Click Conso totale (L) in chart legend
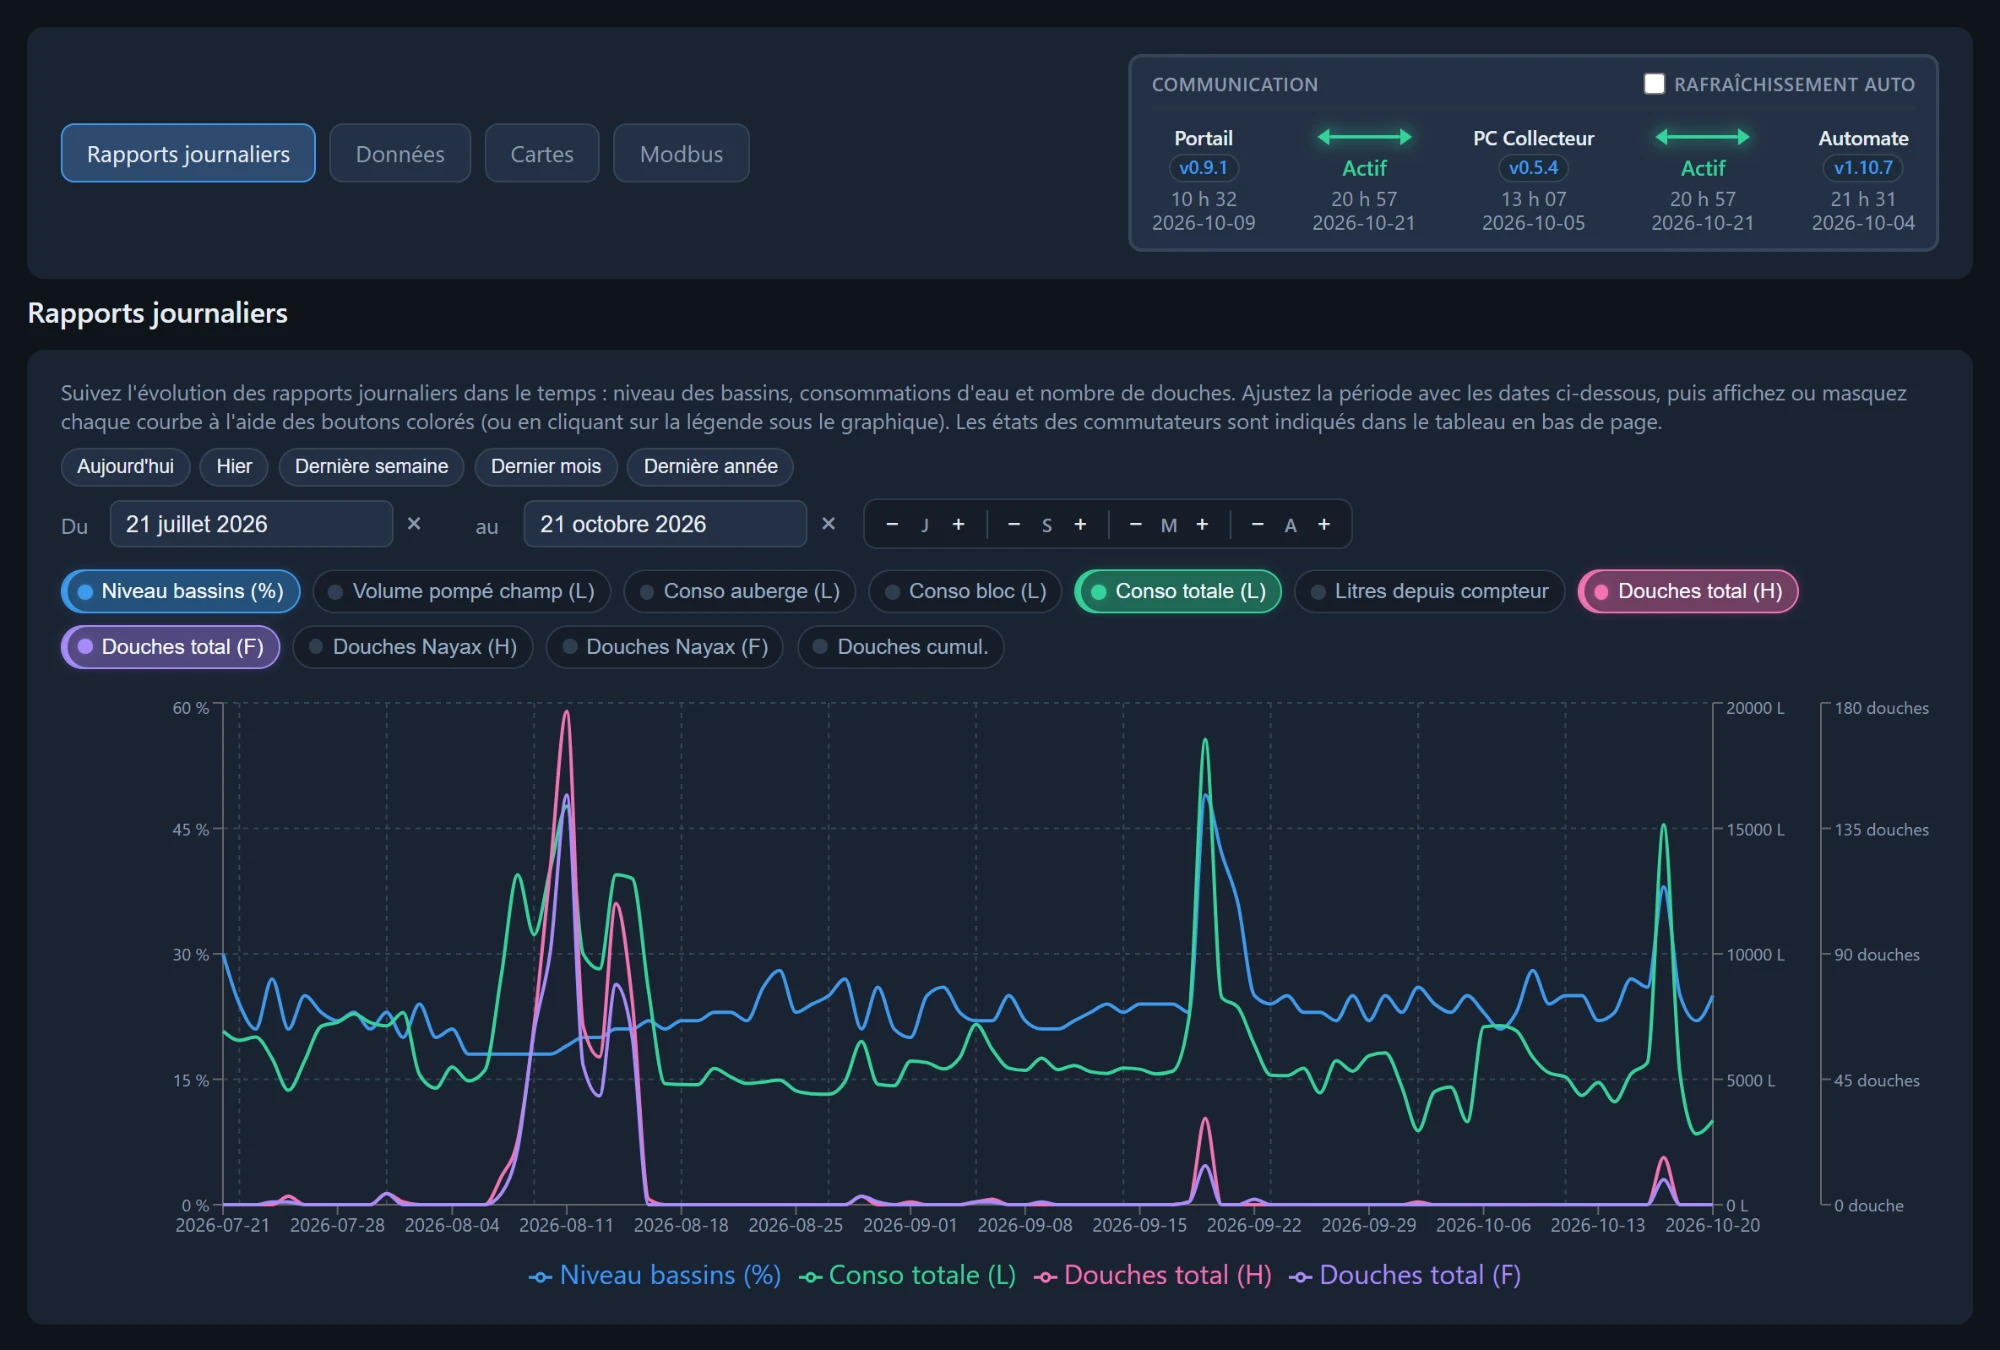The image size is (2000, 1350). pos(908,1275)
